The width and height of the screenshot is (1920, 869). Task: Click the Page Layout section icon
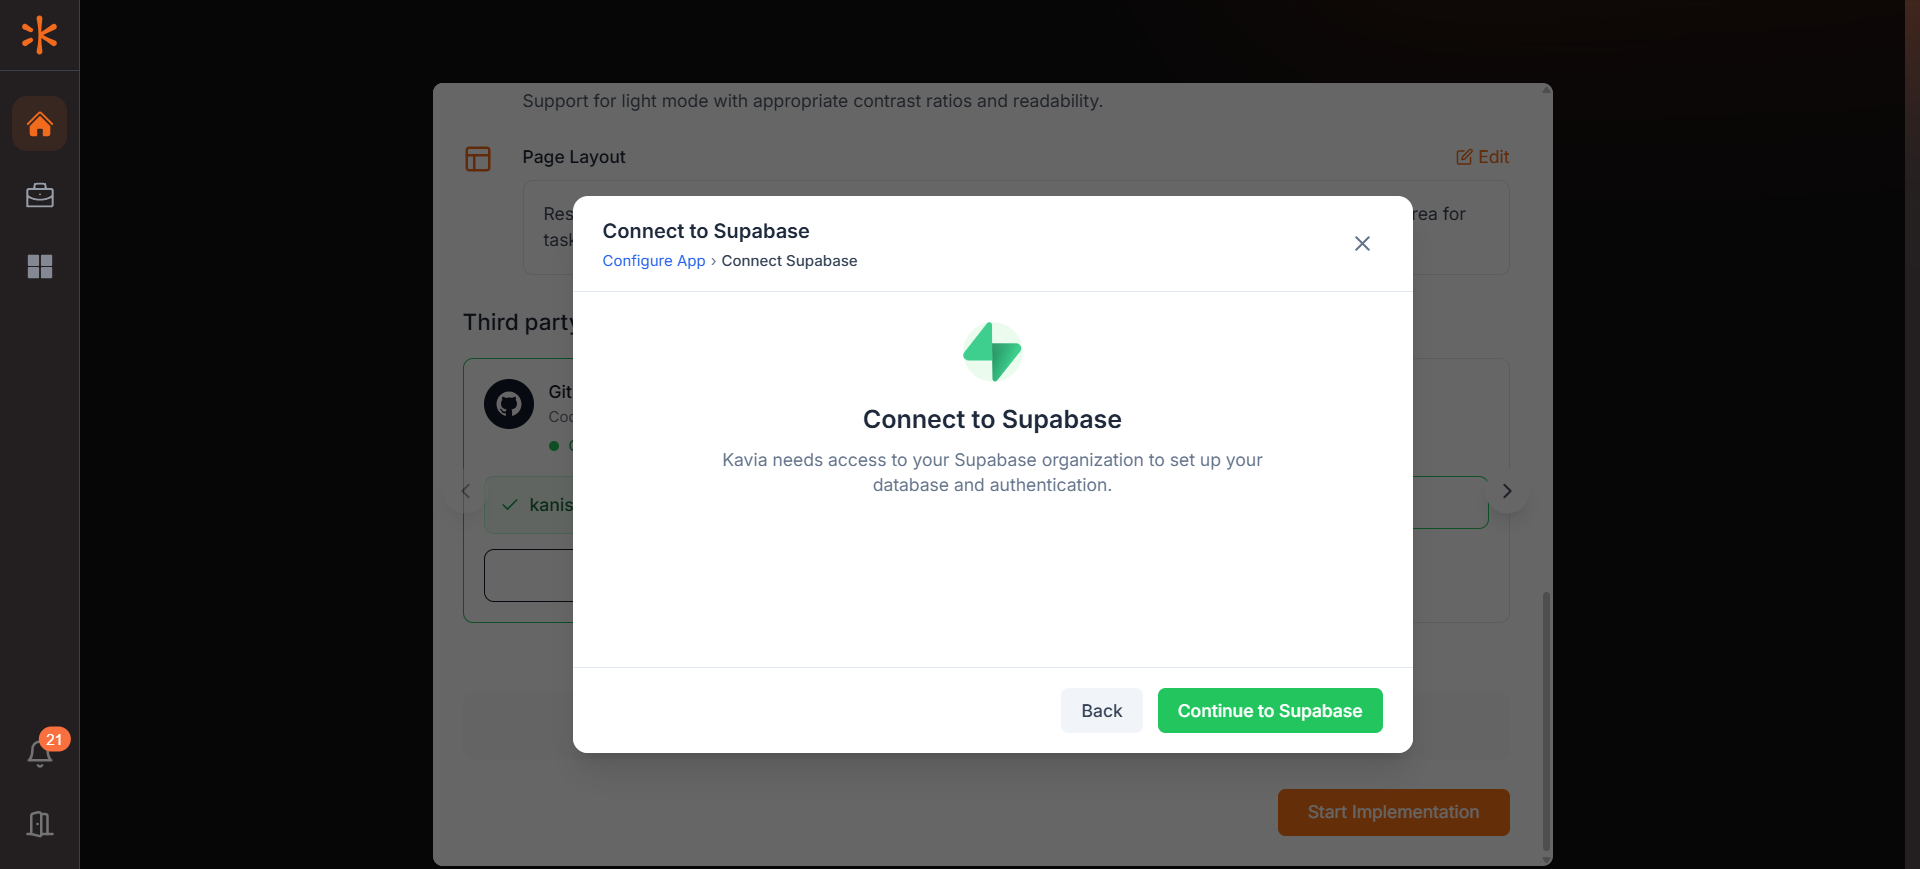[478, 159]
